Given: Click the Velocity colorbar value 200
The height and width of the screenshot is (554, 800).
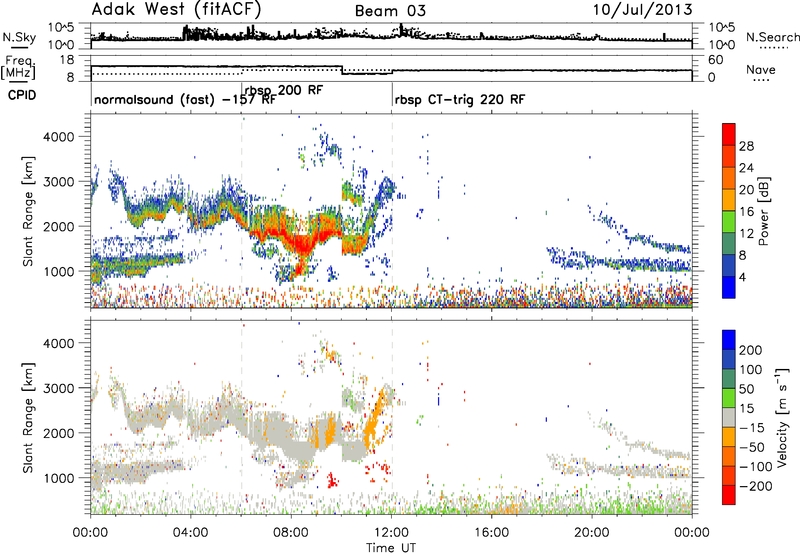Looking at the screenshot, I should (x=751, y=350).
